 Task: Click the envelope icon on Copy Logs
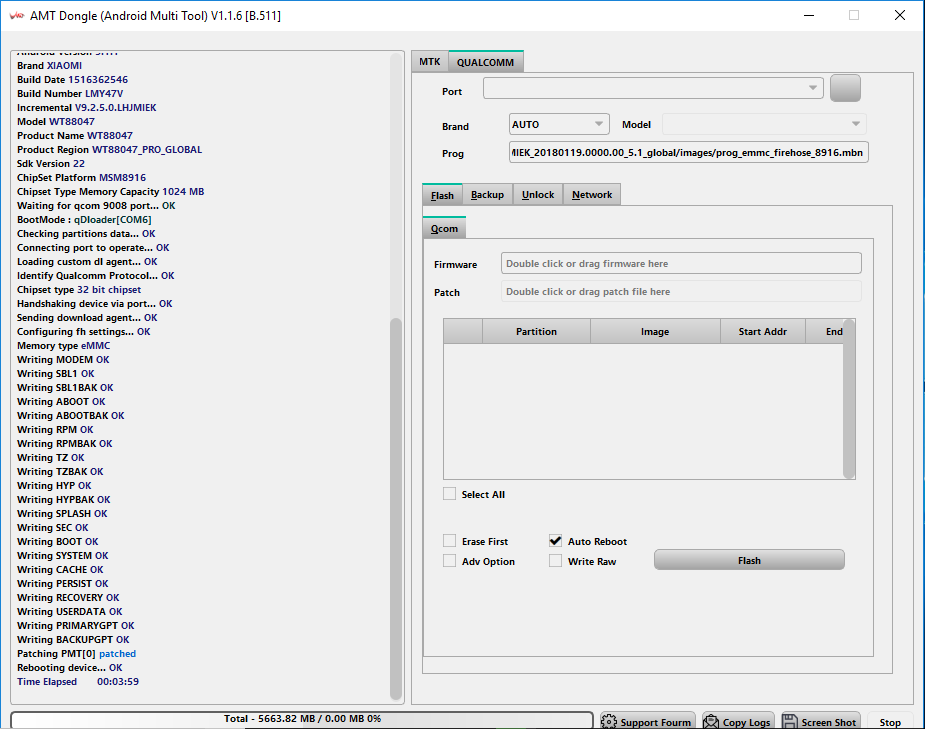[x=711, y=721]
